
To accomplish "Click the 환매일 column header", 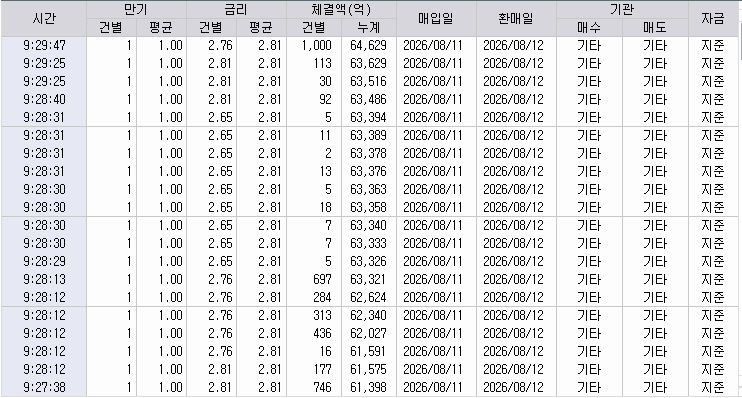I will 516,18.
